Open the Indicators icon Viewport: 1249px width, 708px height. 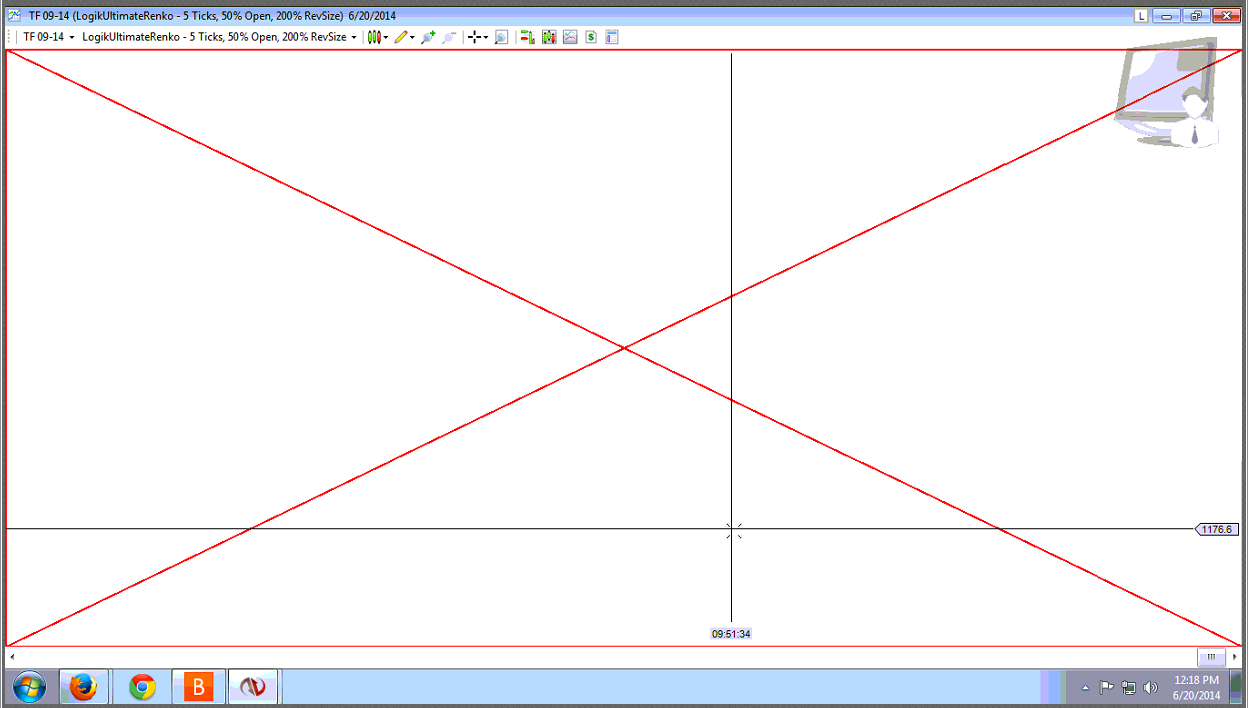pyautogui.click(x=549, y=37)
